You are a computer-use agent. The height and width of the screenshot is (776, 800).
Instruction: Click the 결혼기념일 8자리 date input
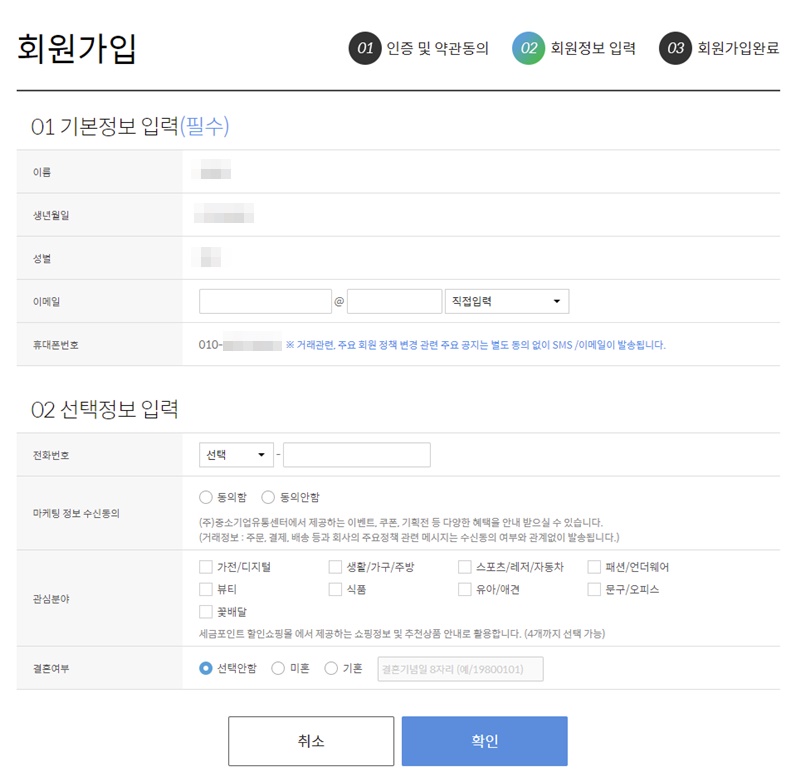click(461, 669)
